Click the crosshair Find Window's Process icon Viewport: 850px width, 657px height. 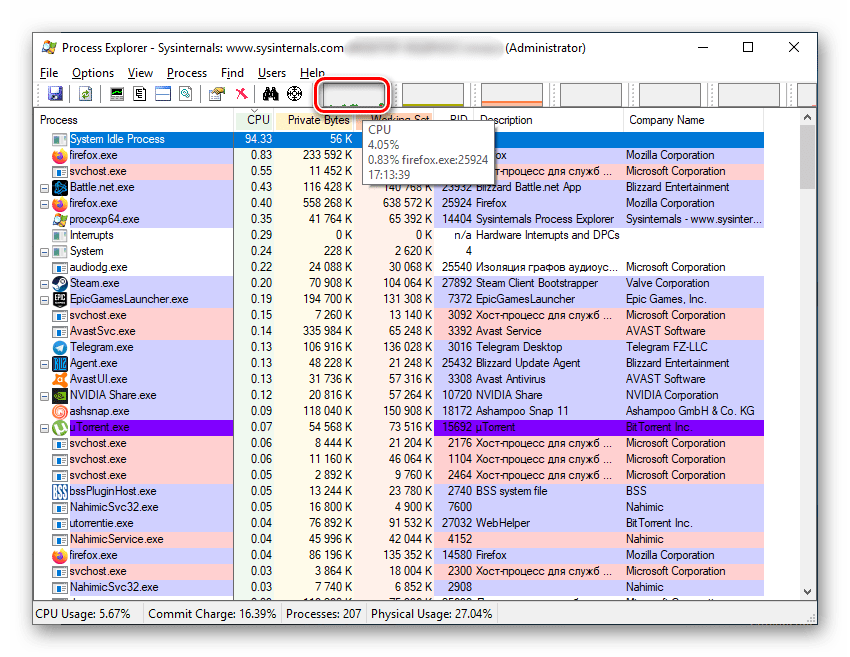294,94
